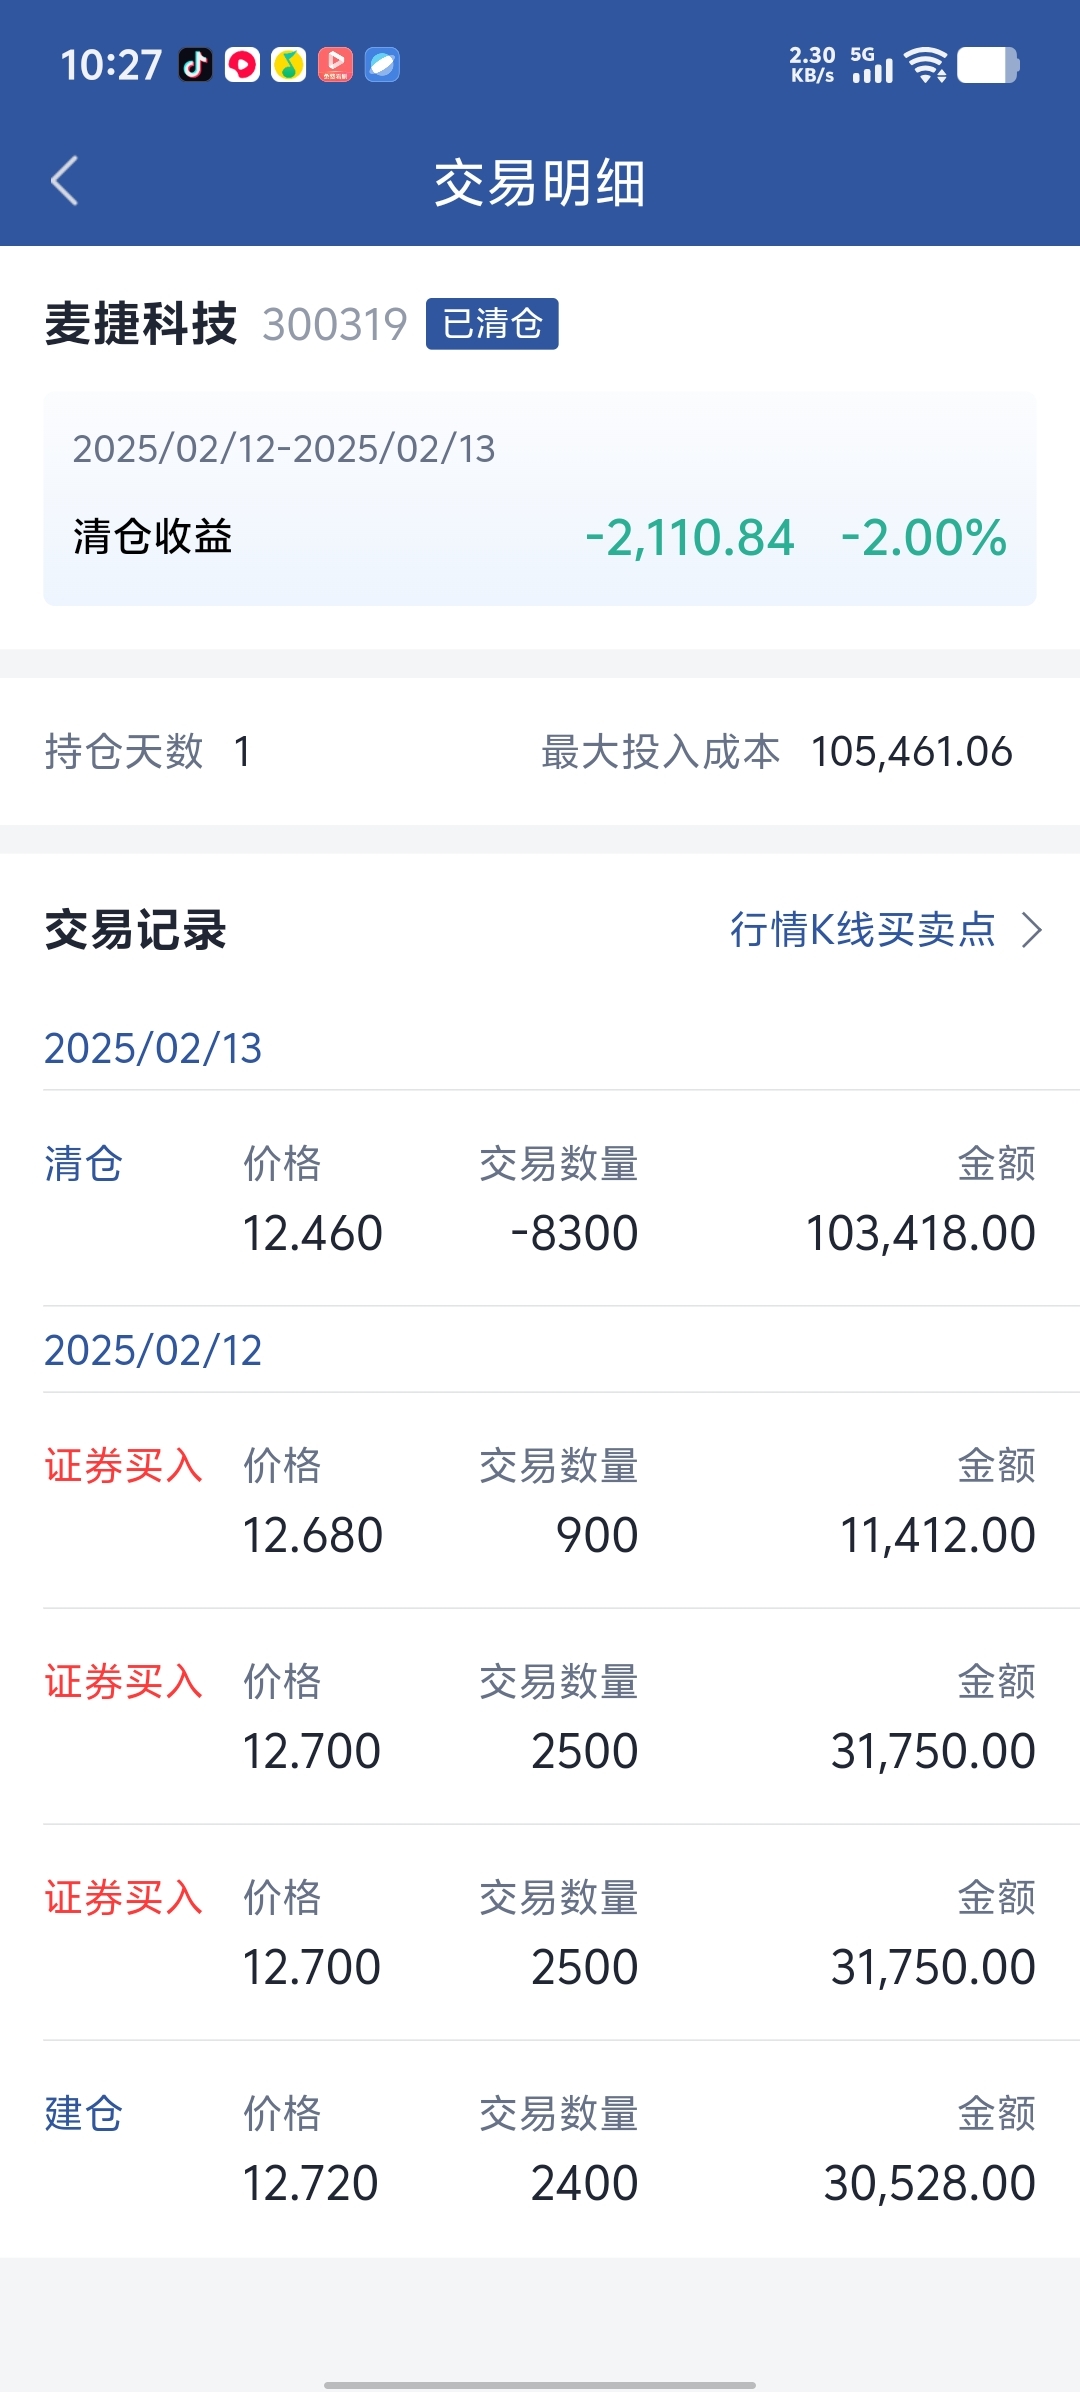The height and width of the screenshot is (2392, 1080).
Task: Select the 2025/02/12 date header
Action: click(x=153, y=1350)
